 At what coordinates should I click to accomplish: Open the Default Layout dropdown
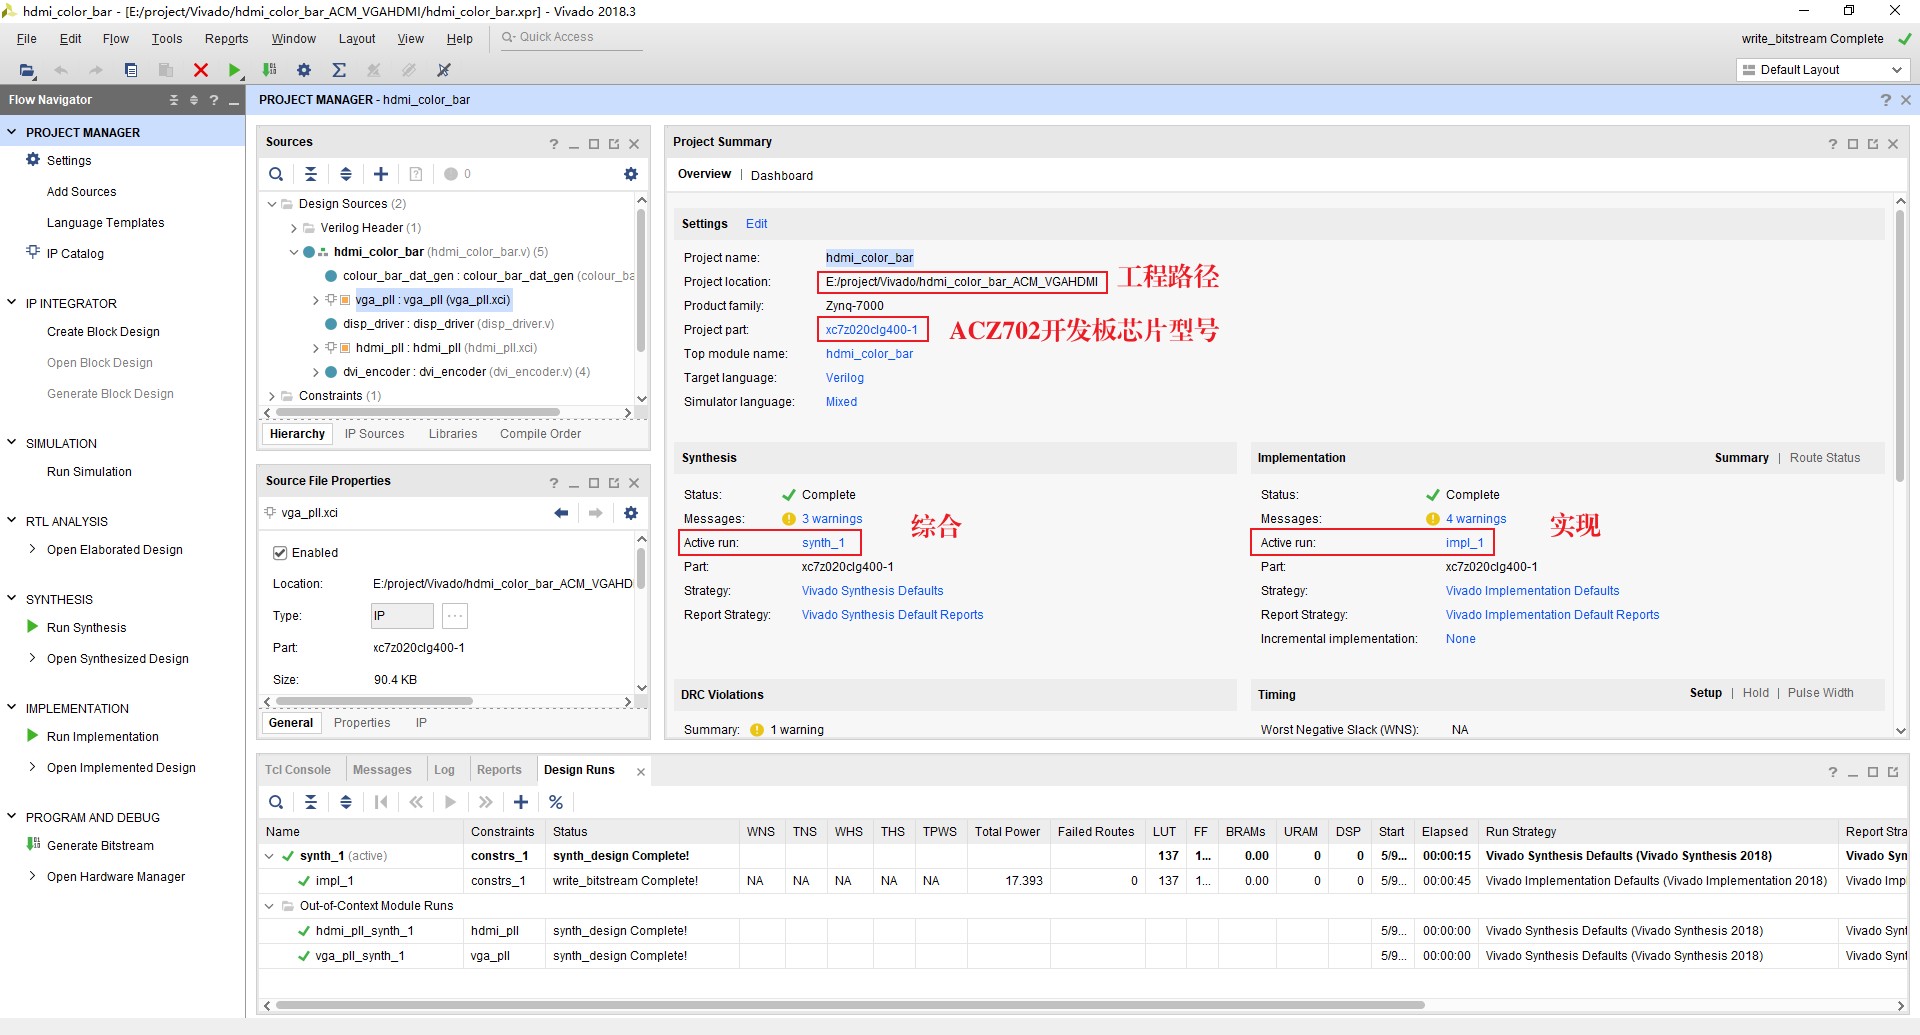(1823, 70)
